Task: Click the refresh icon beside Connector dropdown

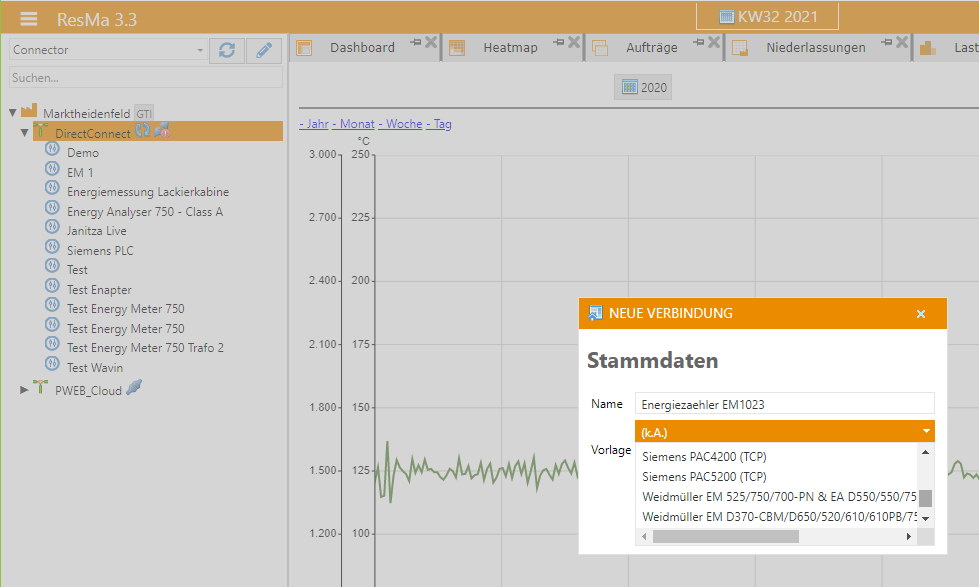Action: click(227, 50)
